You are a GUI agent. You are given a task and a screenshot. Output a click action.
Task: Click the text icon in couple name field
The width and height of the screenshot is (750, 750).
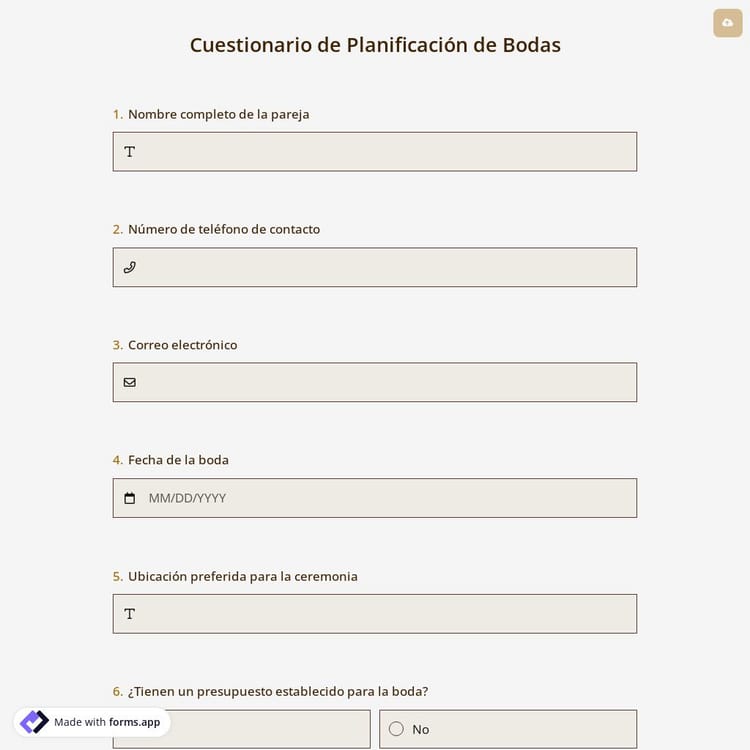point(129,152)
